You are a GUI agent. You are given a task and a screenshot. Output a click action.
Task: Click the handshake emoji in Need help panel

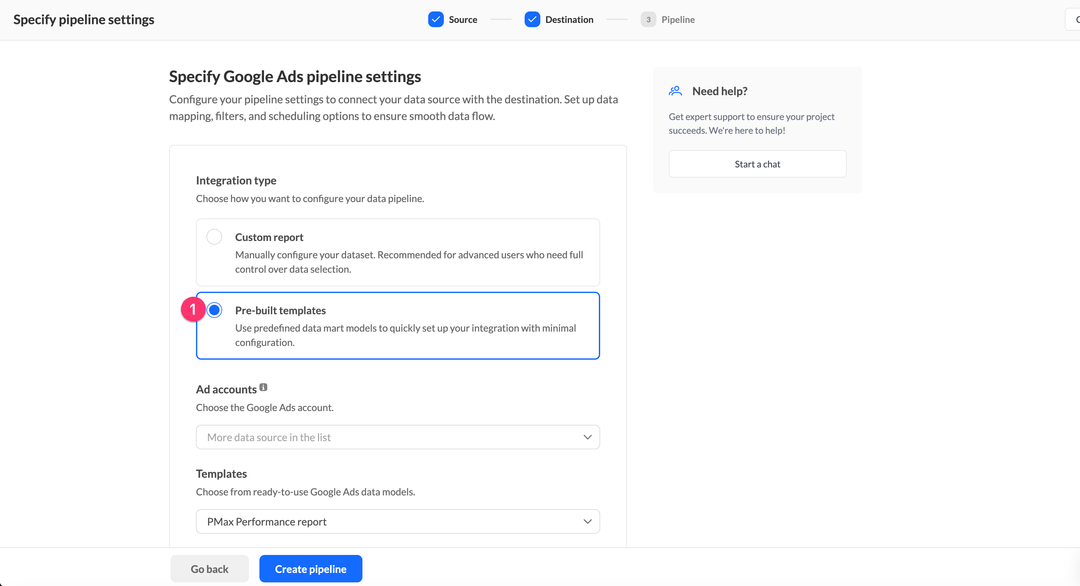click(x=674, y=90)
